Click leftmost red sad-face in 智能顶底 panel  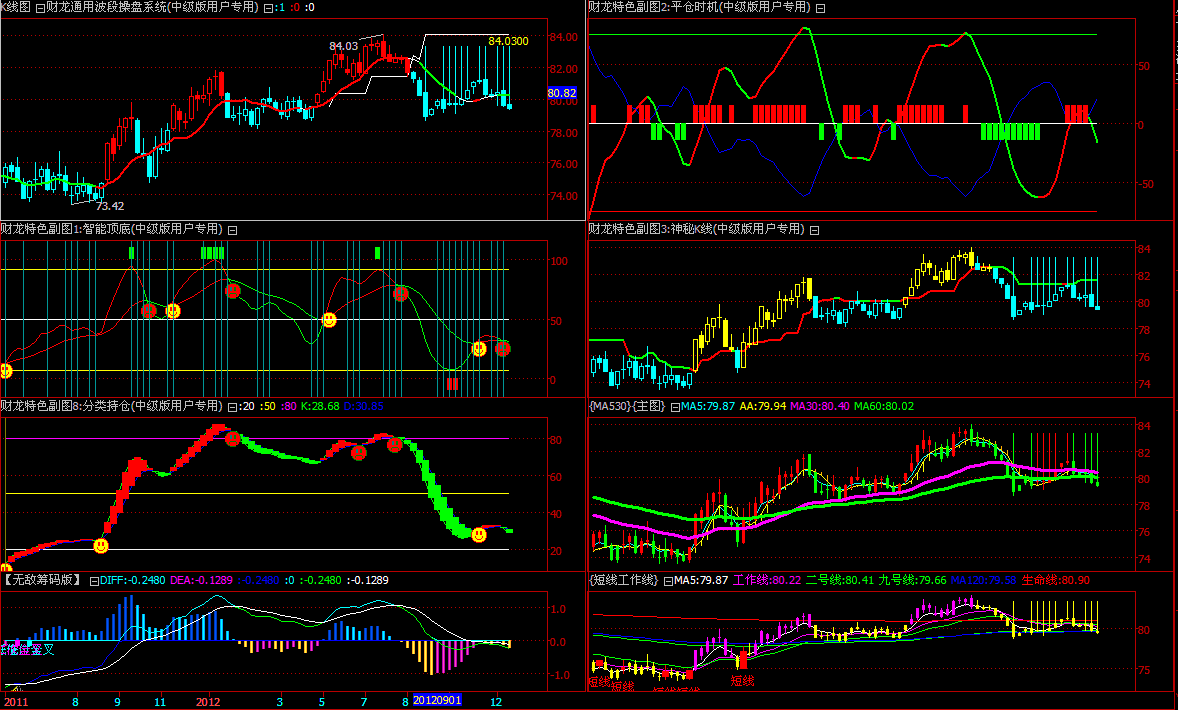tap(149, 310)
